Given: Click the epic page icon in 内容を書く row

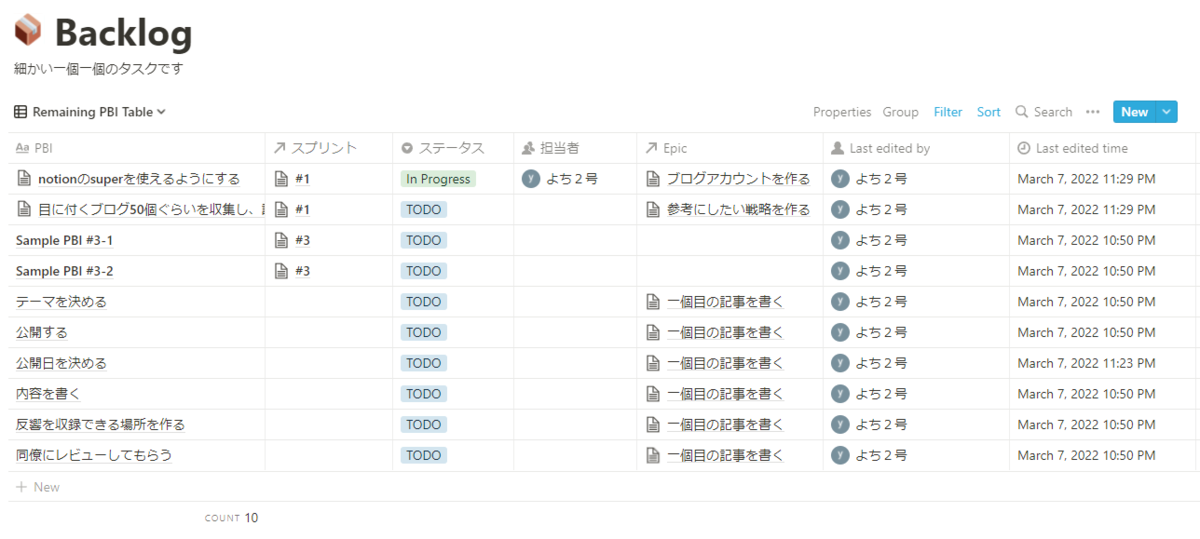Looking at the screenshot, I should [x=653, y=394].
